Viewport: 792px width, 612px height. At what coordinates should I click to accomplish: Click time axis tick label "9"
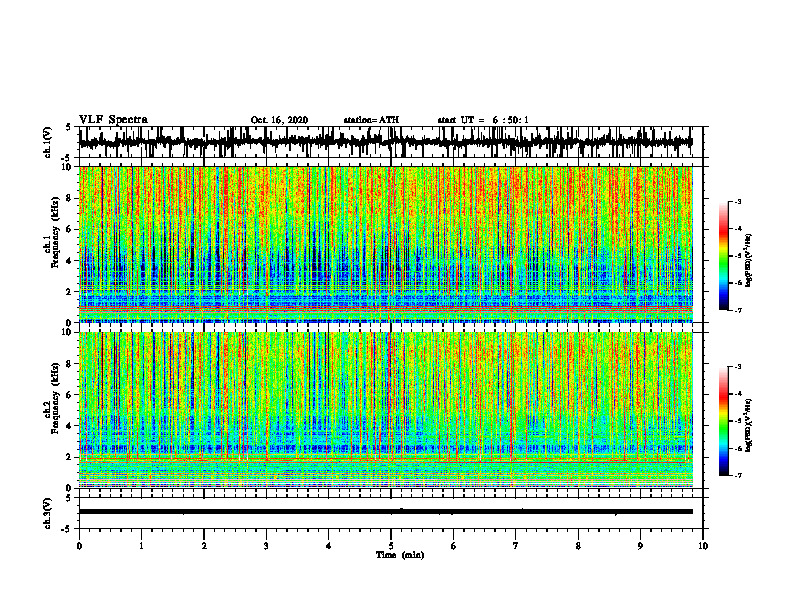[640, 546]
